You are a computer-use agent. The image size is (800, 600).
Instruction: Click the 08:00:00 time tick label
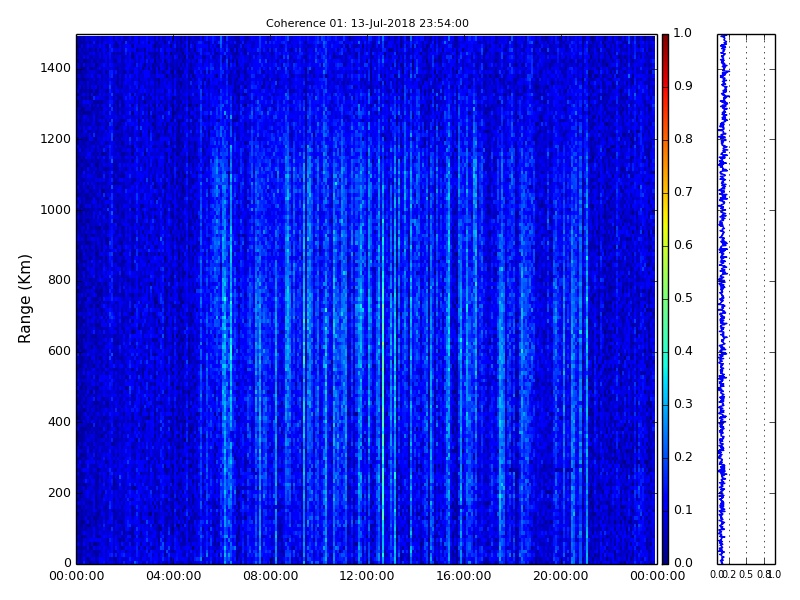(x=270, y=576)
